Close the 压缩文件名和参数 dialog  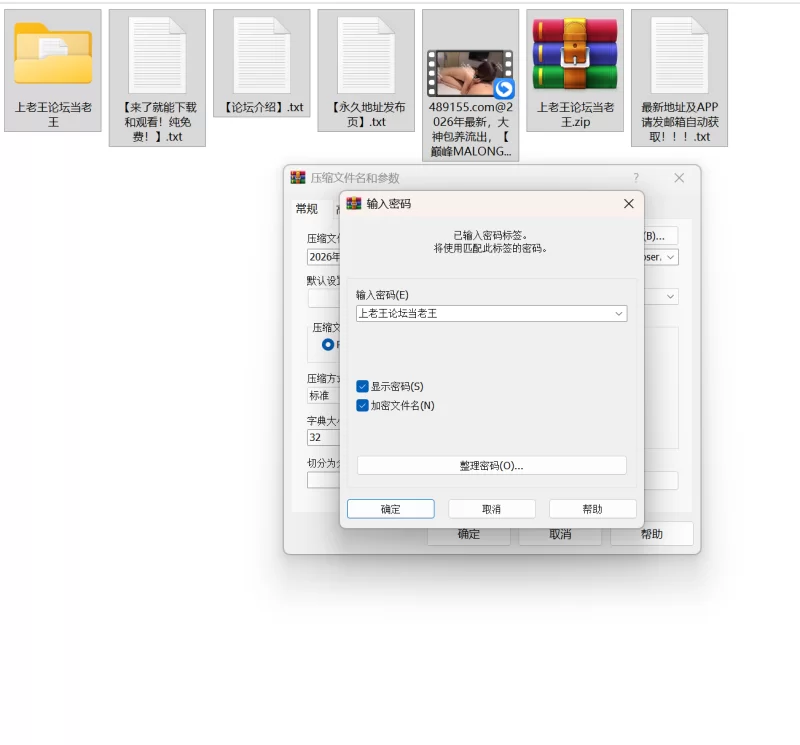(679, 178)
